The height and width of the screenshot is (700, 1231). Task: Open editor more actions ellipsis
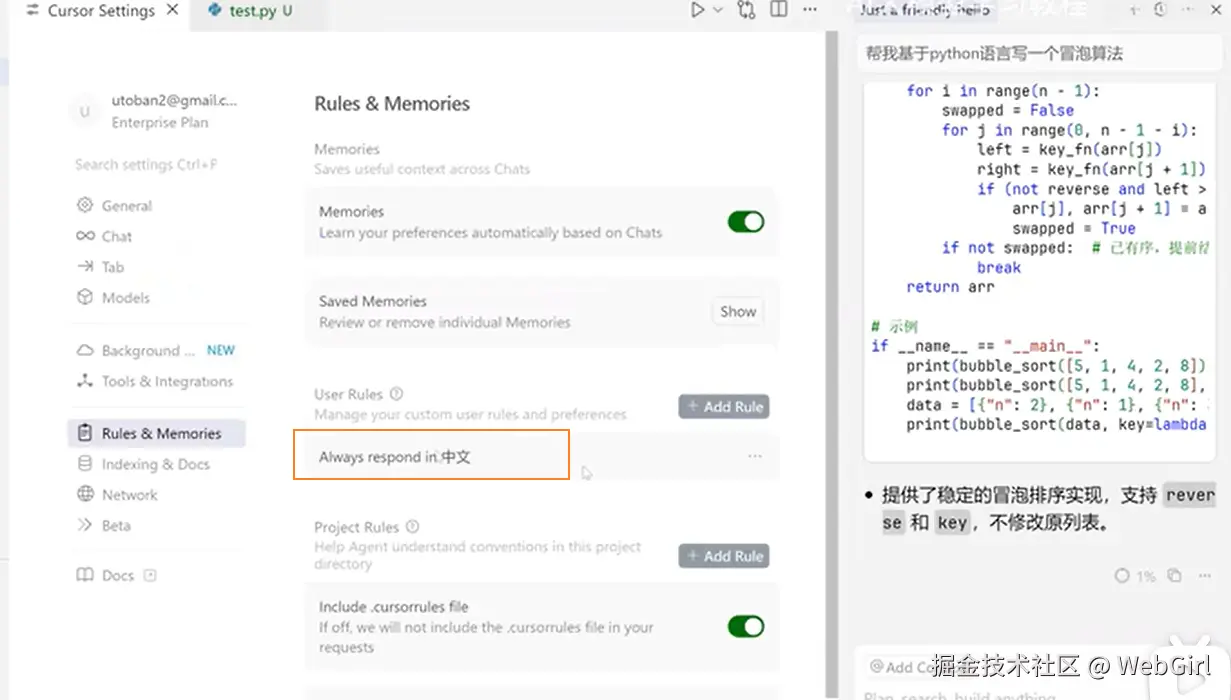tap(810, 10)
